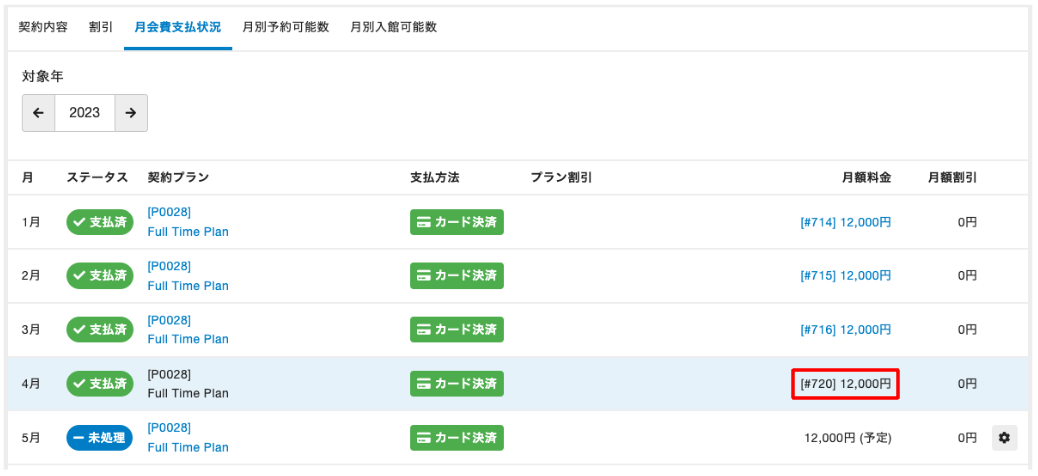The image size is (1038, 476).
Task: Open the 月別入館可能数 tab
Action: (393, 27)
